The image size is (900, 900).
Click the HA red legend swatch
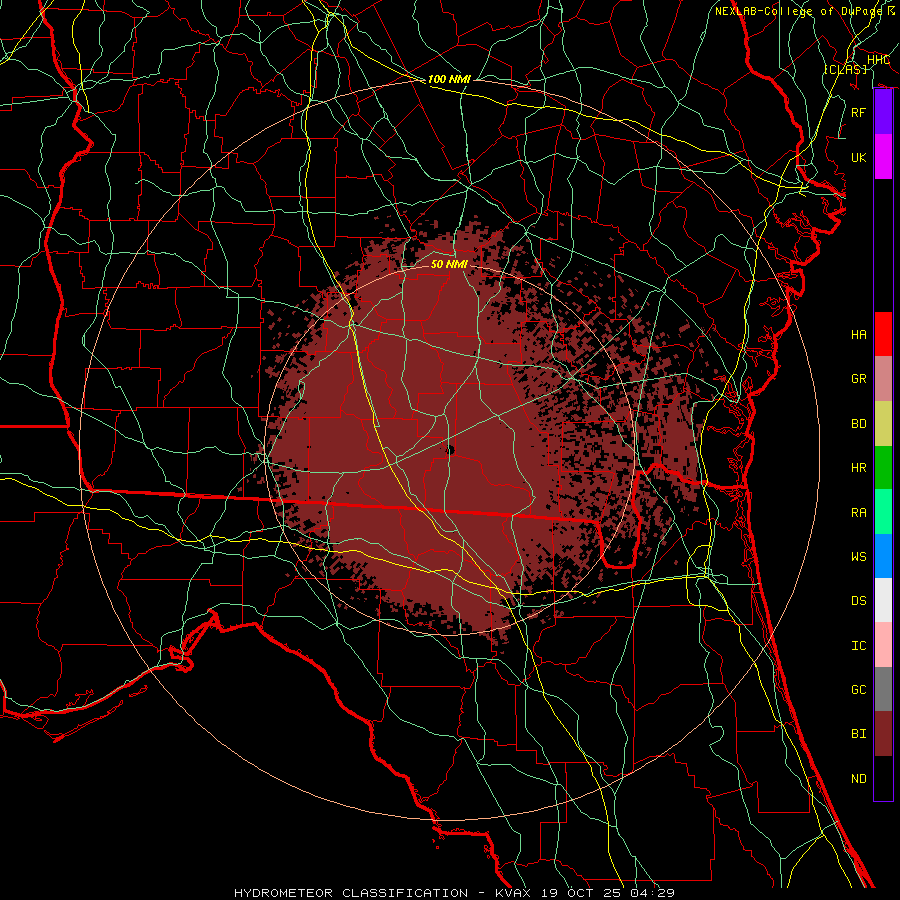click(883, 334)
